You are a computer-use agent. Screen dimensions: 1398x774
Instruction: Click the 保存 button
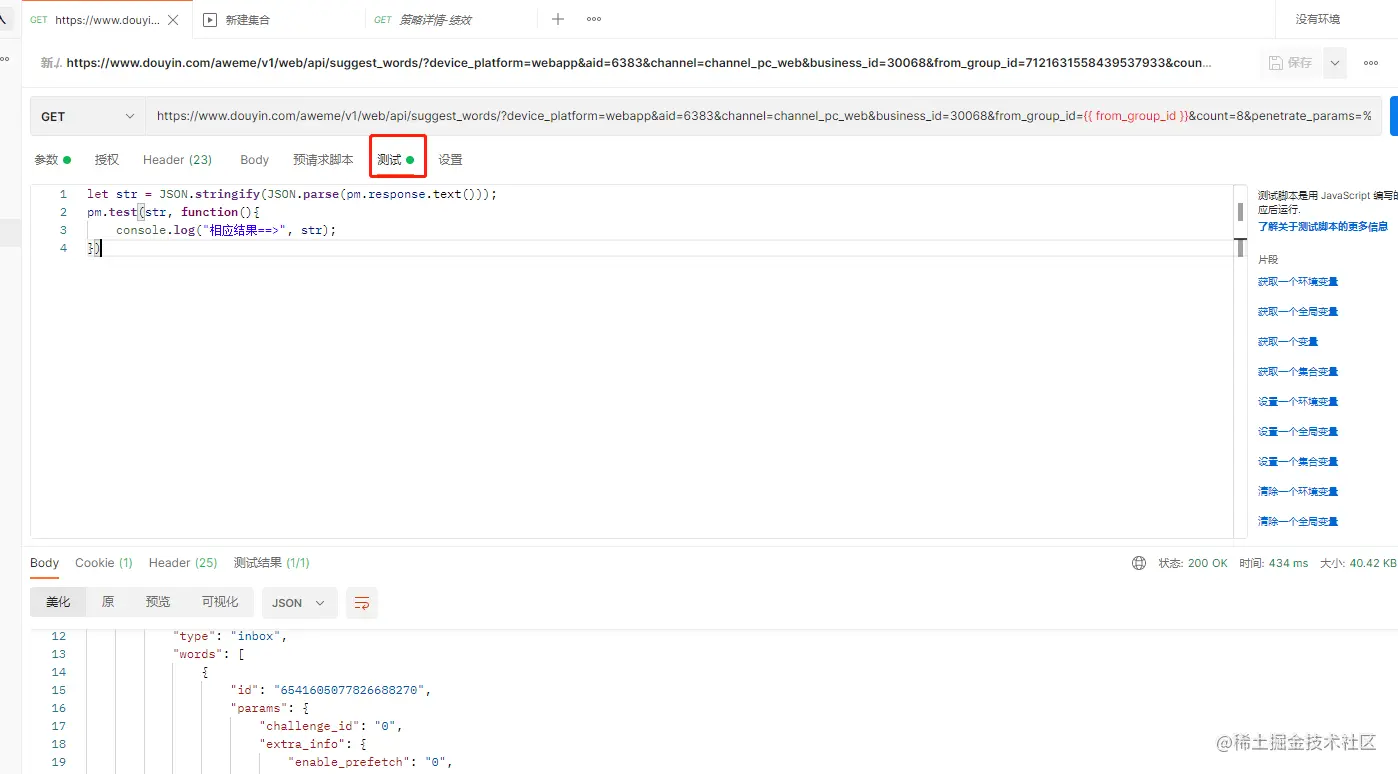[1290, 62]
